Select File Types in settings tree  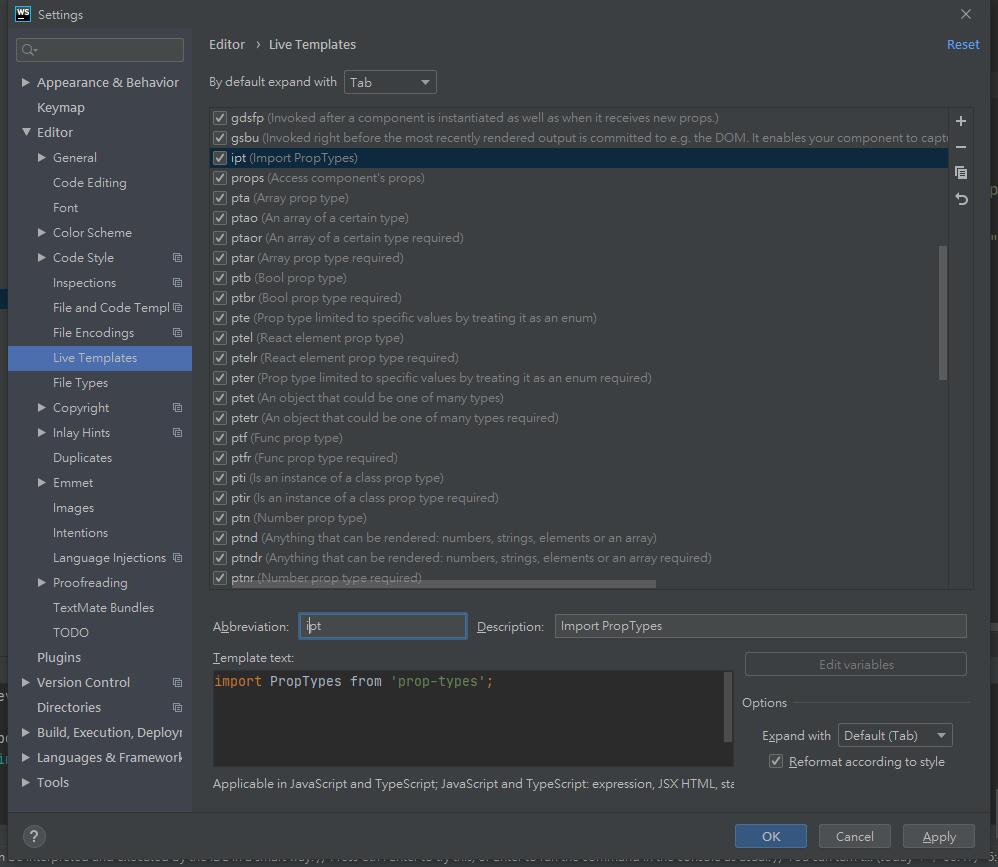point(80,383)
